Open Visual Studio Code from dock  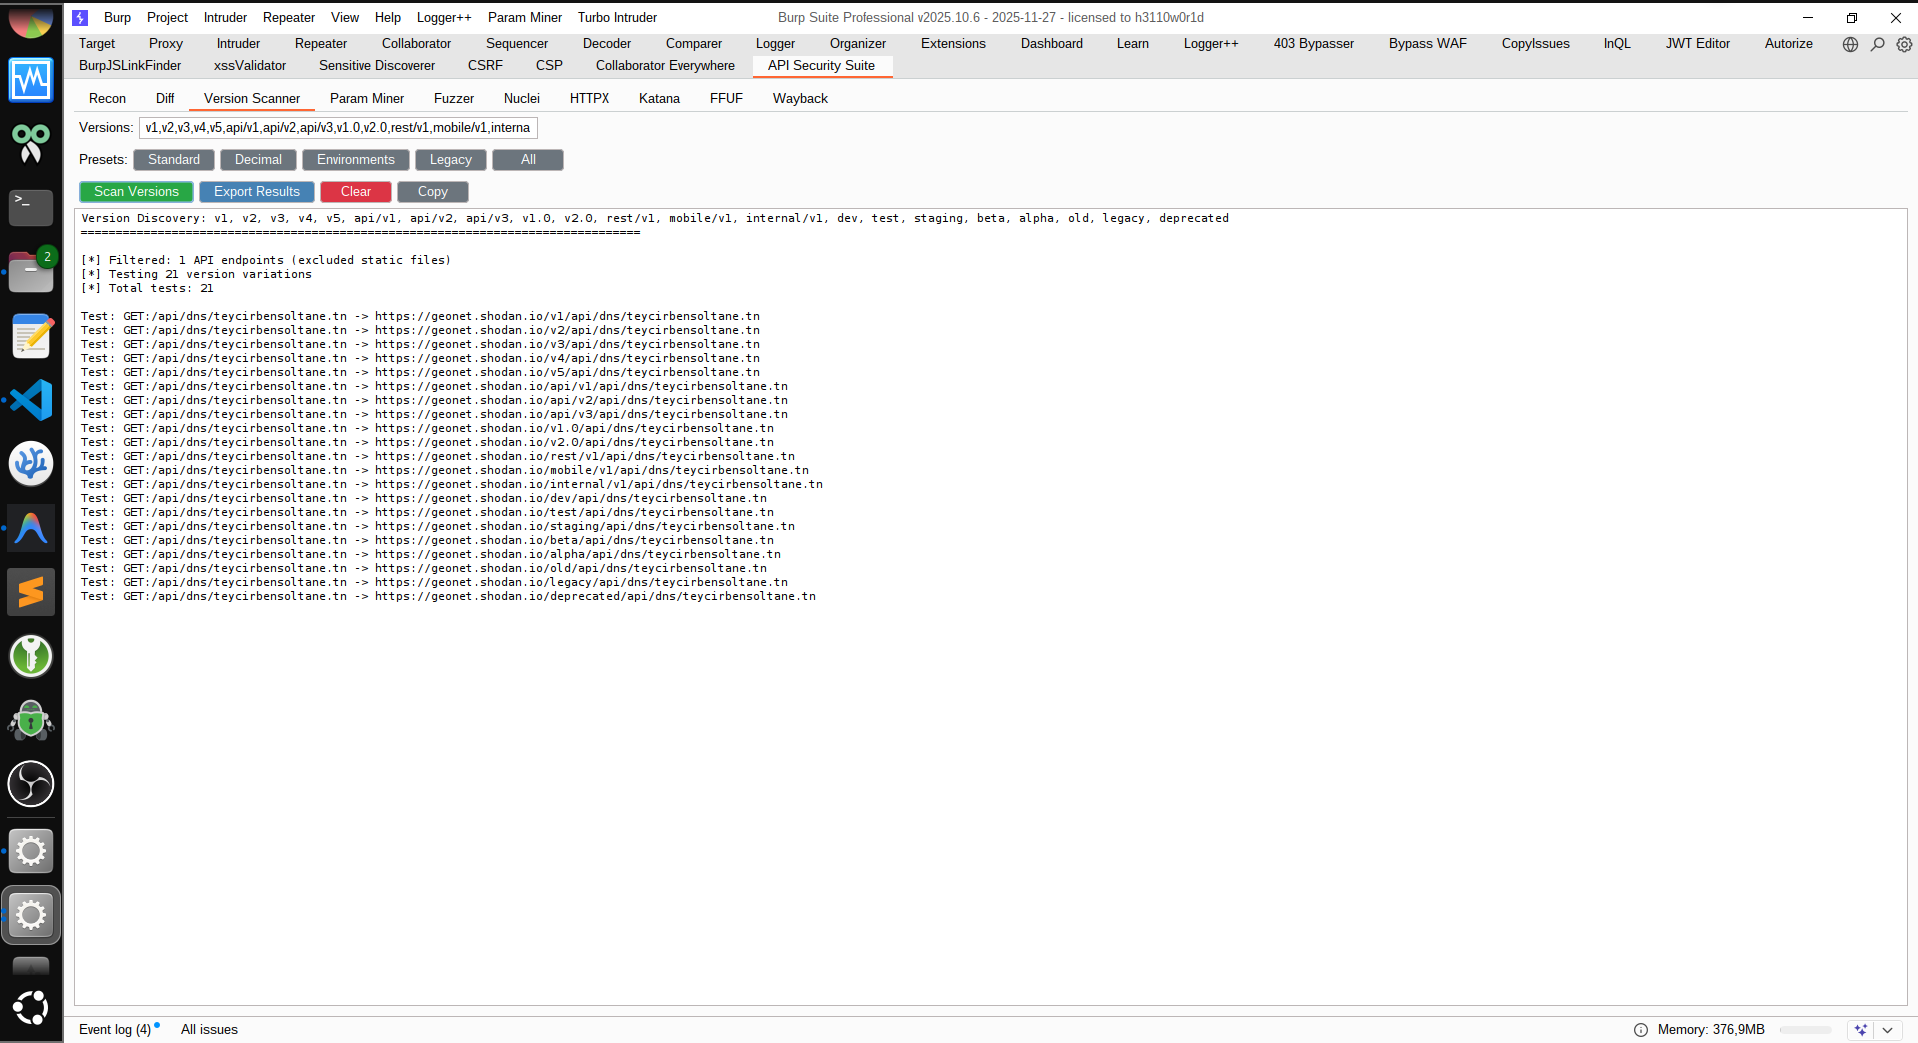31,400
